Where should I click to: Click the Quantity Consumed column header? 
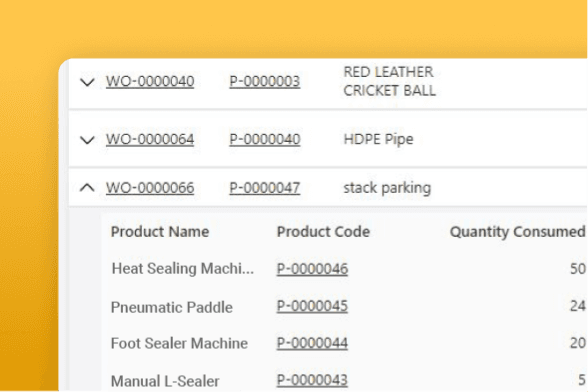tap(518, 232)
